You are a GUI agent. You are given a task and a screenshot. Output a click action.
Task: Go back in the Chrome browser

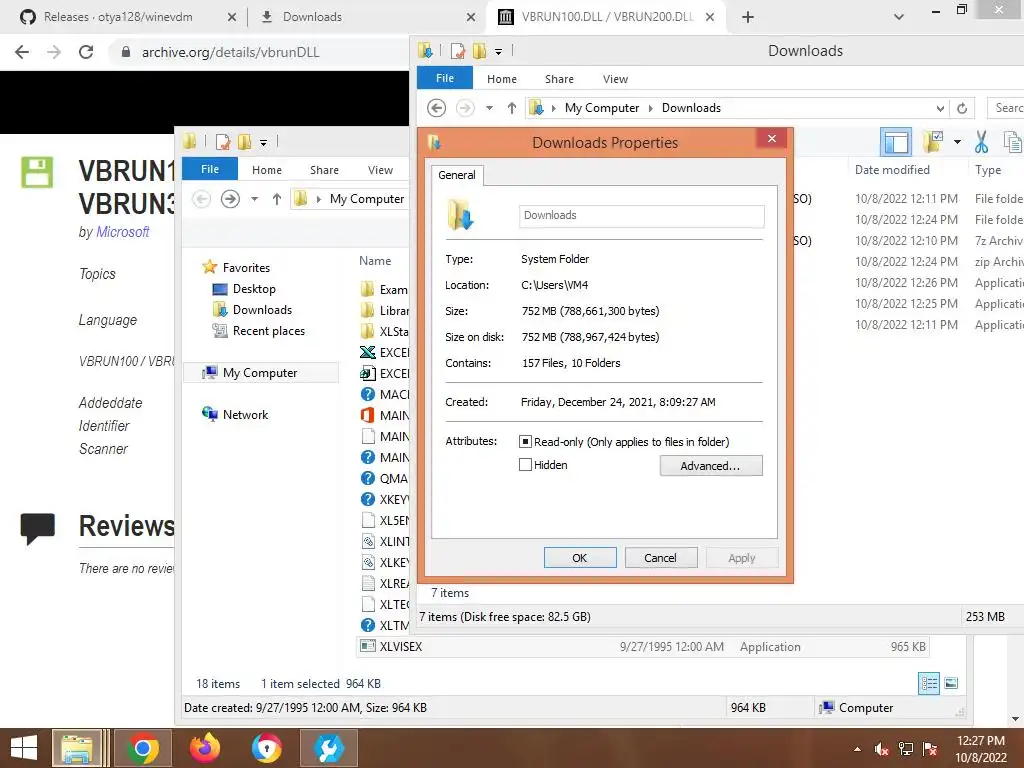click(22, 52)
